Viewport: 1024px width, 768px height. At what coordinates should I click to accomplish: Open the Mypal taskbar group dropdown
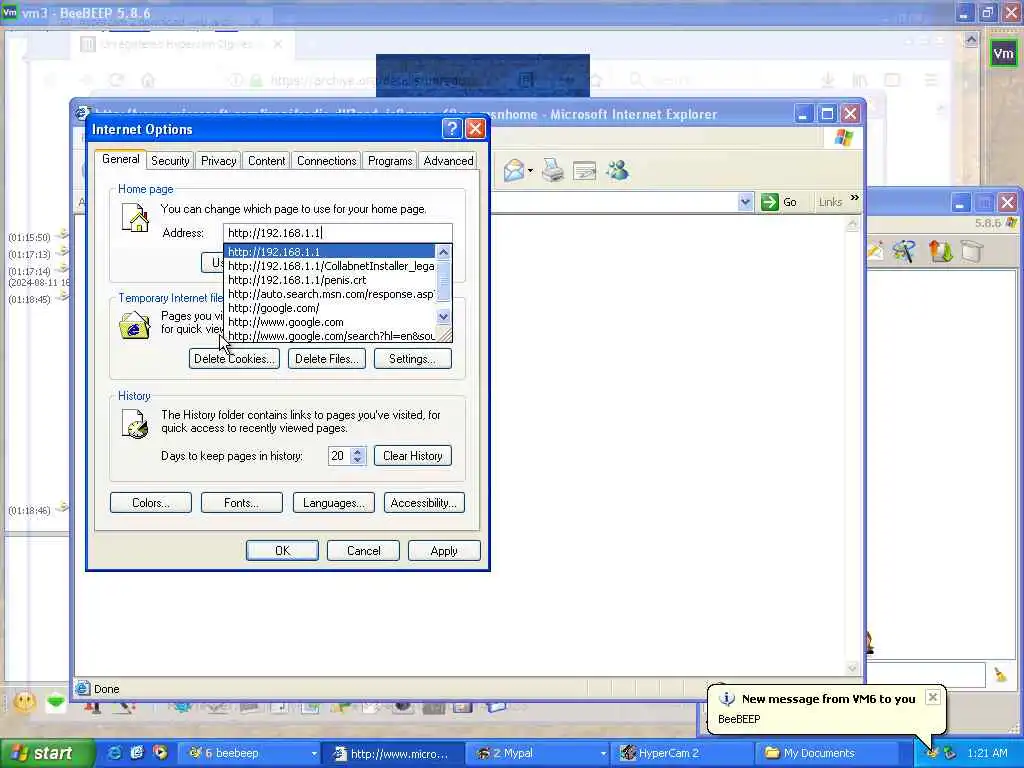pyautogui.click(x=603, y=754)
